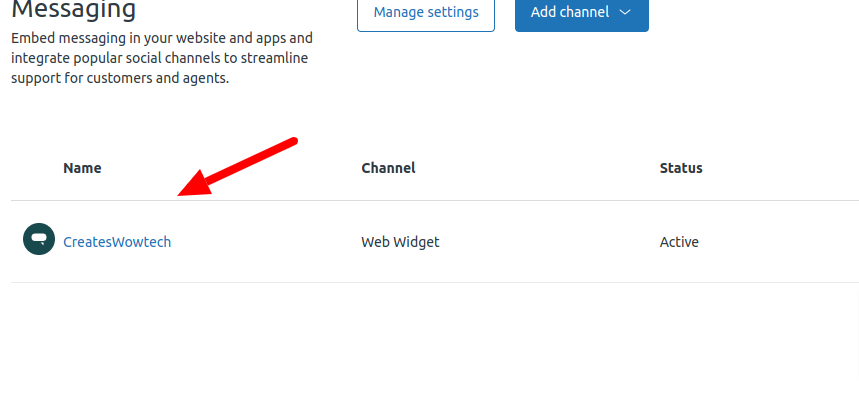859x397 pixels.
Task: Click the Channel column header
Action: (x=388, y=168)
